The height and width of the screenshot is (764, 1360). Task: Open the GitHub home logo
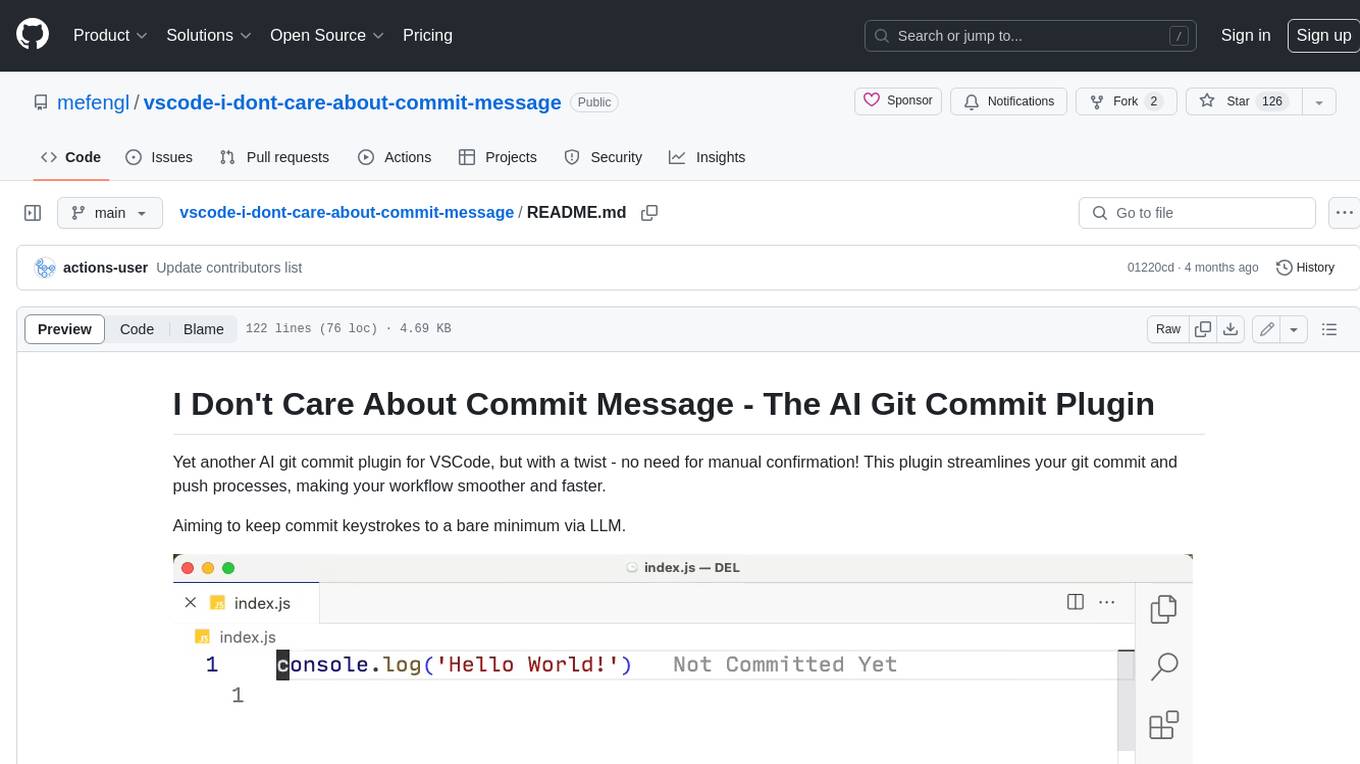coord(32,35)
